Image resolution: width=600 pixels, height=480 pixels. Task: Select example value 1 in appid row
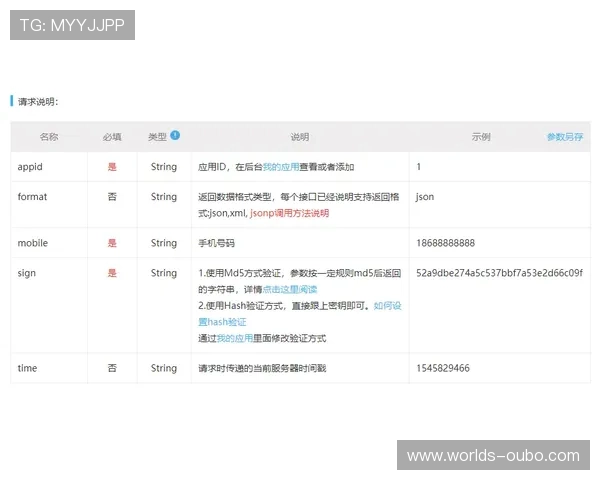click(x=419, y=167)
